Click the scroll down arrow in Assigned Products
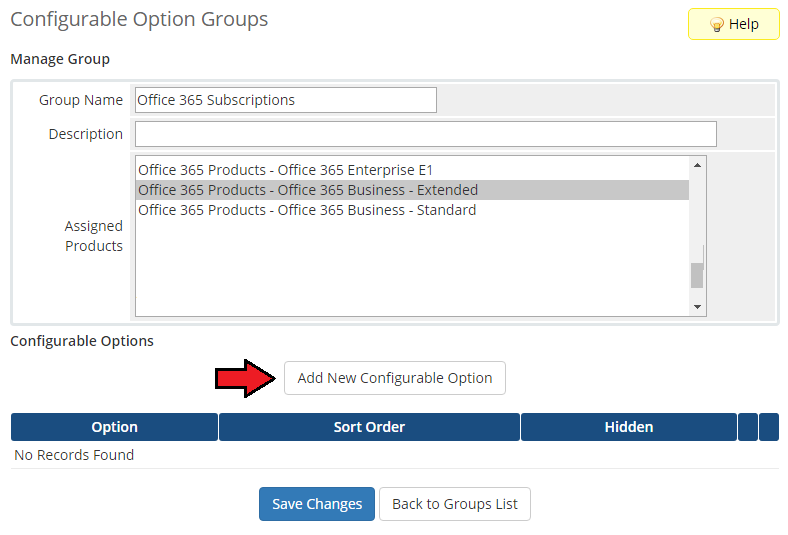Screen dimensions: 788x535 (698, 307)
